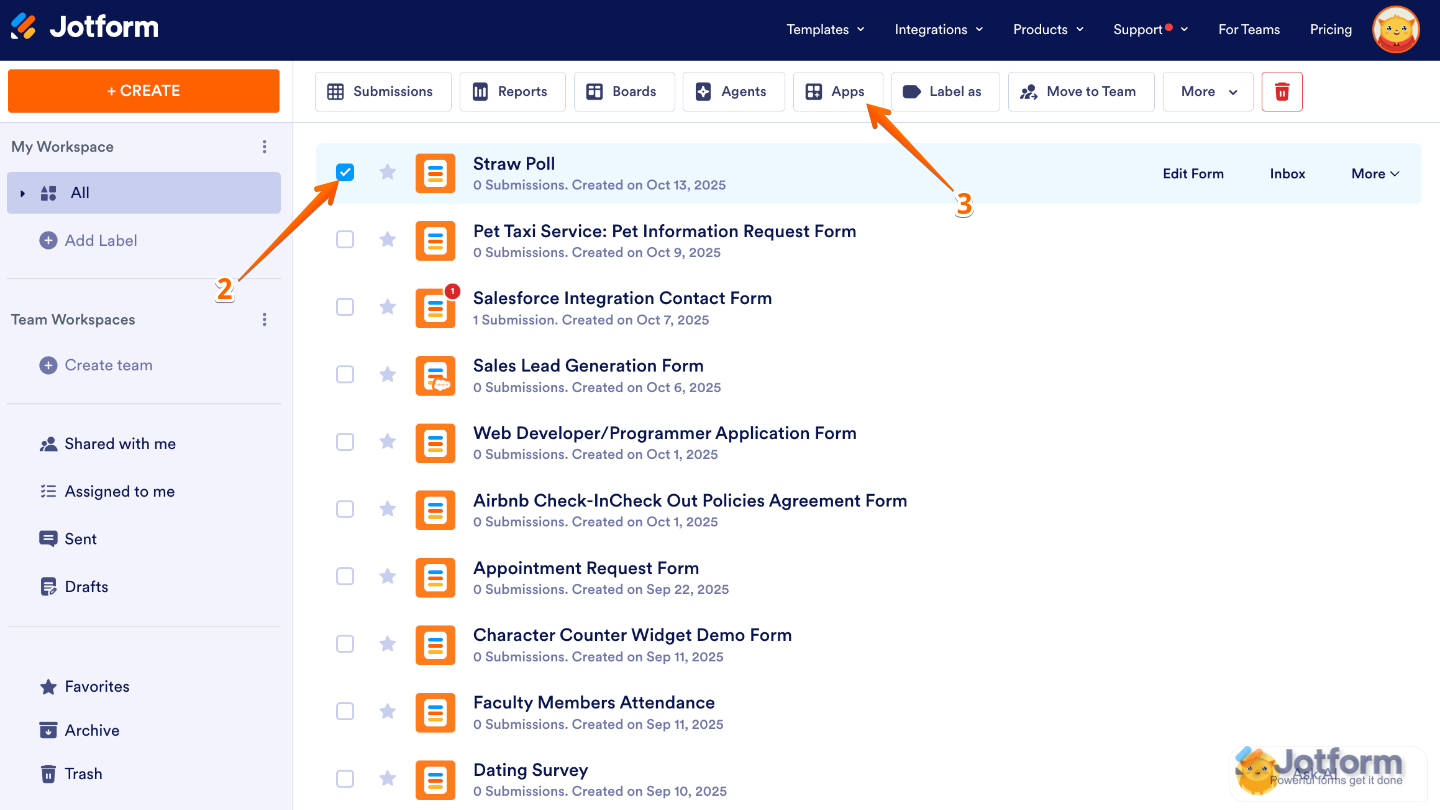Image resolution: width=1440 pixels, height=810 pixels.
Task: Open the Pricing menu item
Action: point(1330,30)
